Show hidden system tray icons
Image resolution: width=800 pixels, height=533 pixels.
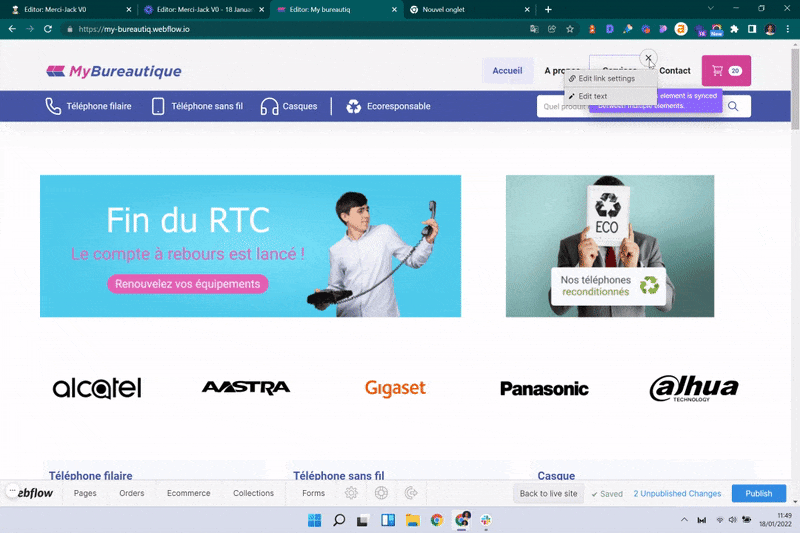(x=684, y=520)
